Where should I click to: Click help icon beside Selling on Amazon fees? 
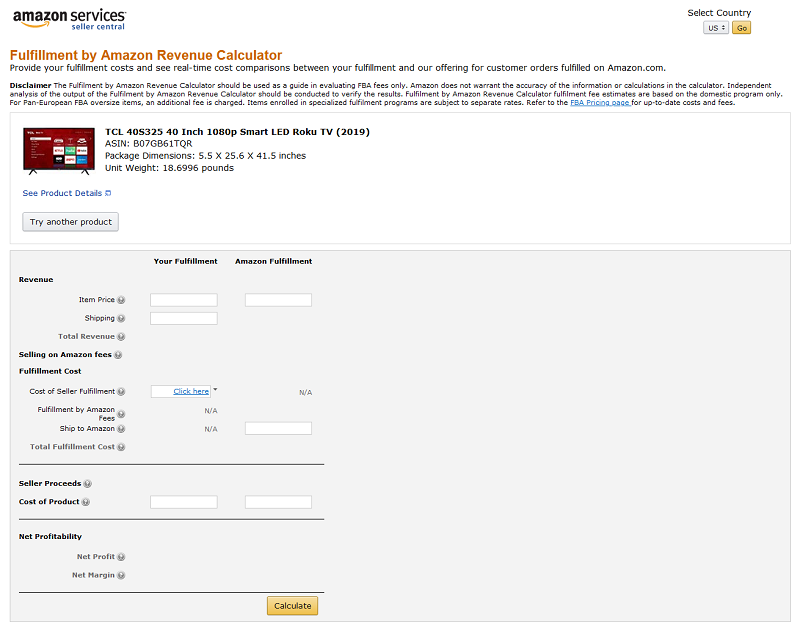click(x=118, y=355)
